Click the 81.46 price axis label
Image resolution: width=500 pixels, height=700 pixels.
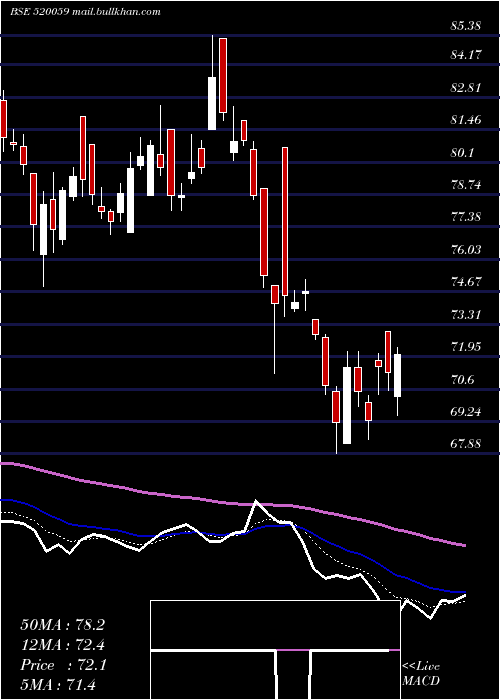[x=466, y=120]
